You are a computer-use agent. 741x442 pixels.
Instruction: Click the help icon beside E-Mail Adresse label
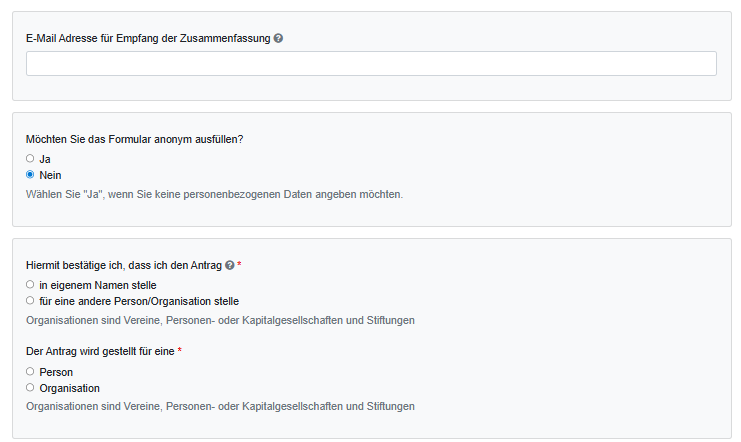coord(278,38)
